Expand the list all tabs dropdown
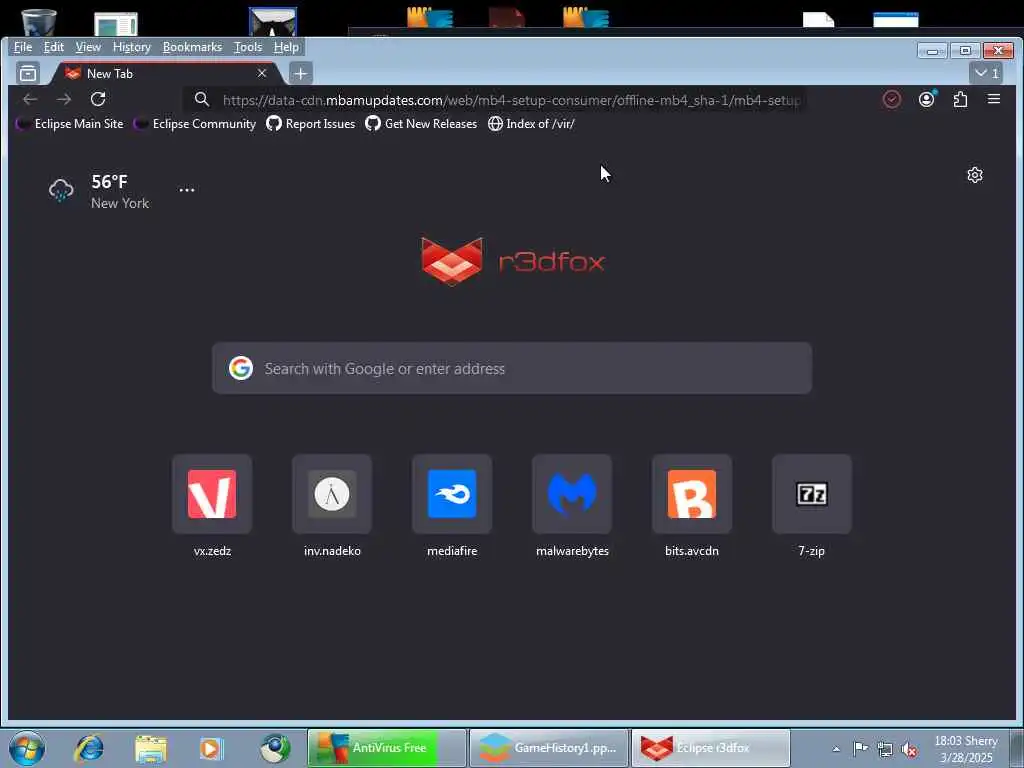The height and width of the screenshot is (768, 1024). point(986,73)
